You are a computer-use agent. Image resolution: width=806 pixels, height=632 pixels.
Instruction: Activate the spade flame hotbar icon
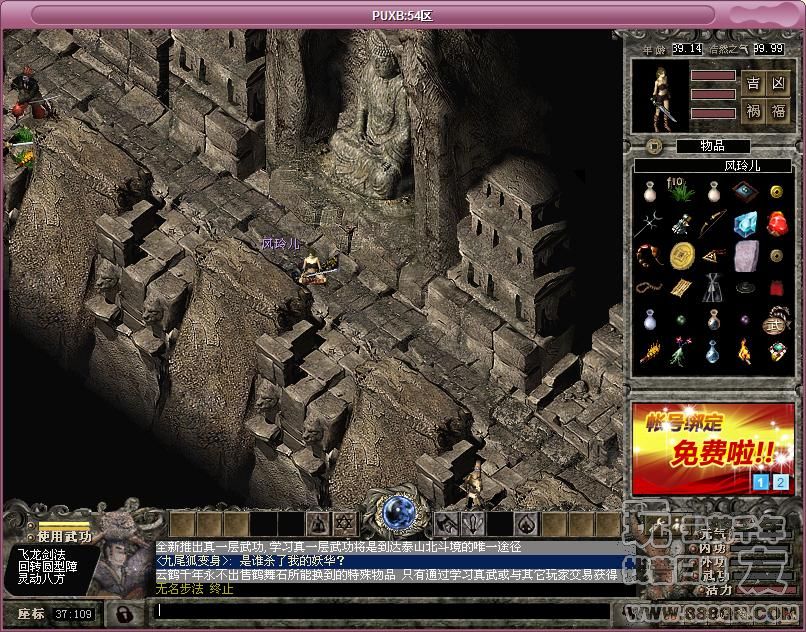click(x=526, y=525)
